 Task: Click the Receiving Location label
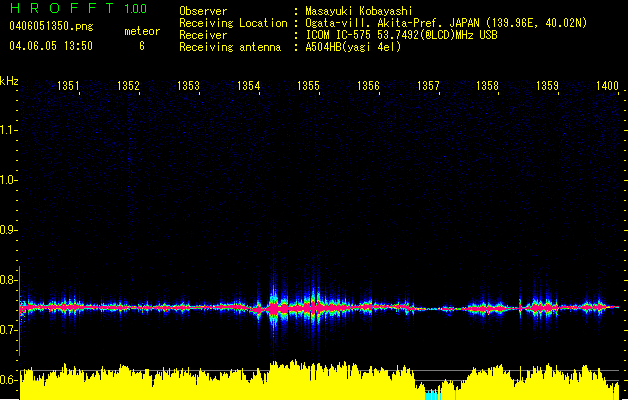[233, 23]
